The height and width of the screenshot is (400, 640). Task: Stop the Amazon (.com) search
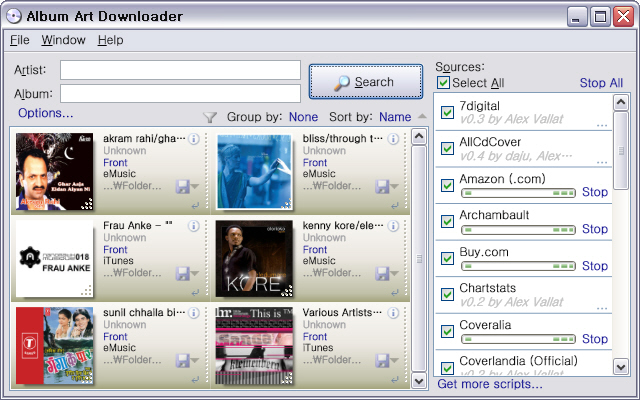click(595, 192)
